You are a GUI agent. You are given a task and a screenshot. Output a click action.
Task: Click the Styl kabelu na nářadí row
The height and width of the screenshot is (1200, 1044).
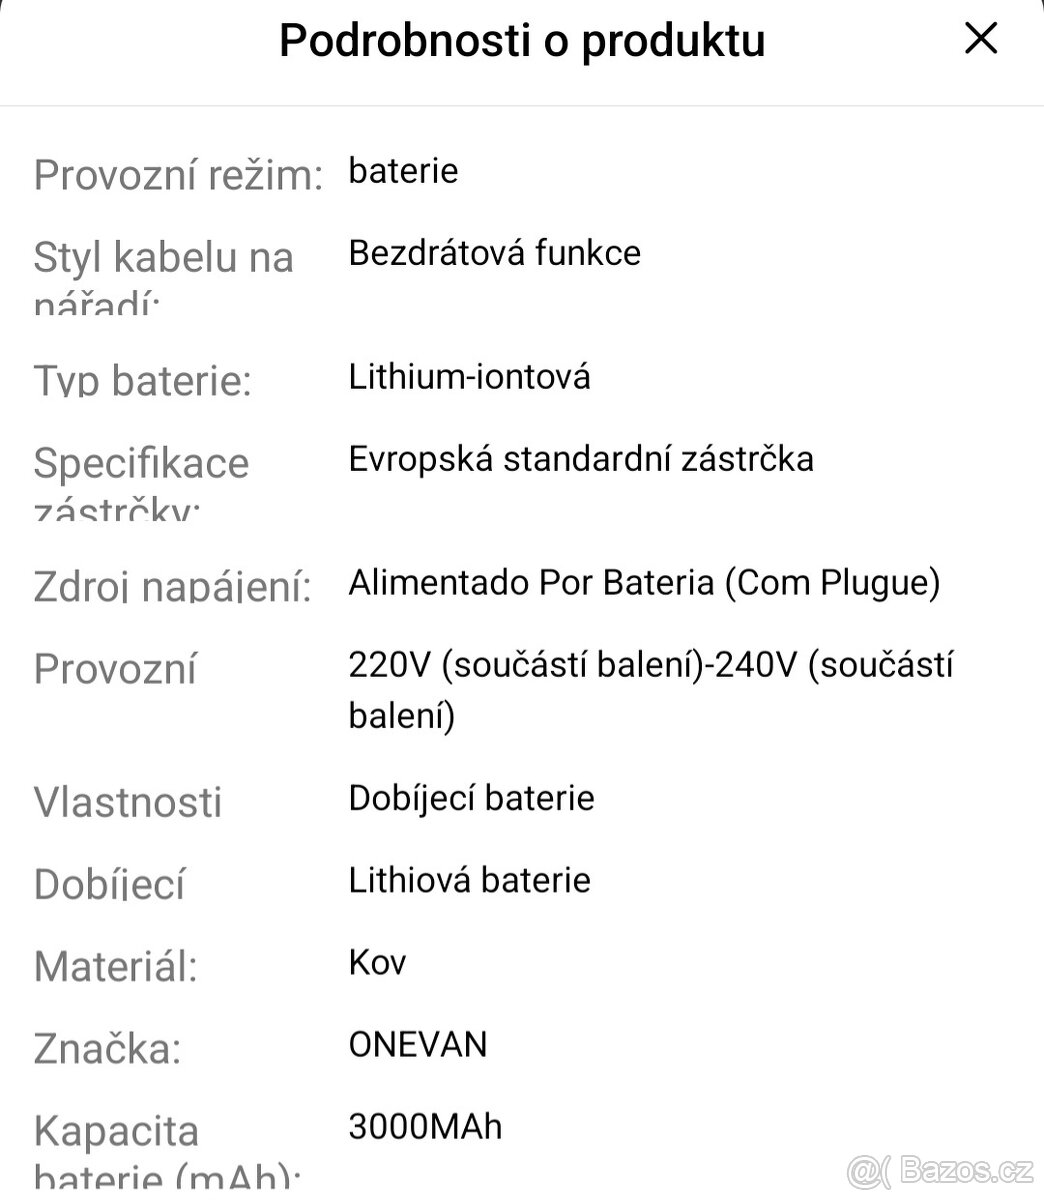click(164, 270)
